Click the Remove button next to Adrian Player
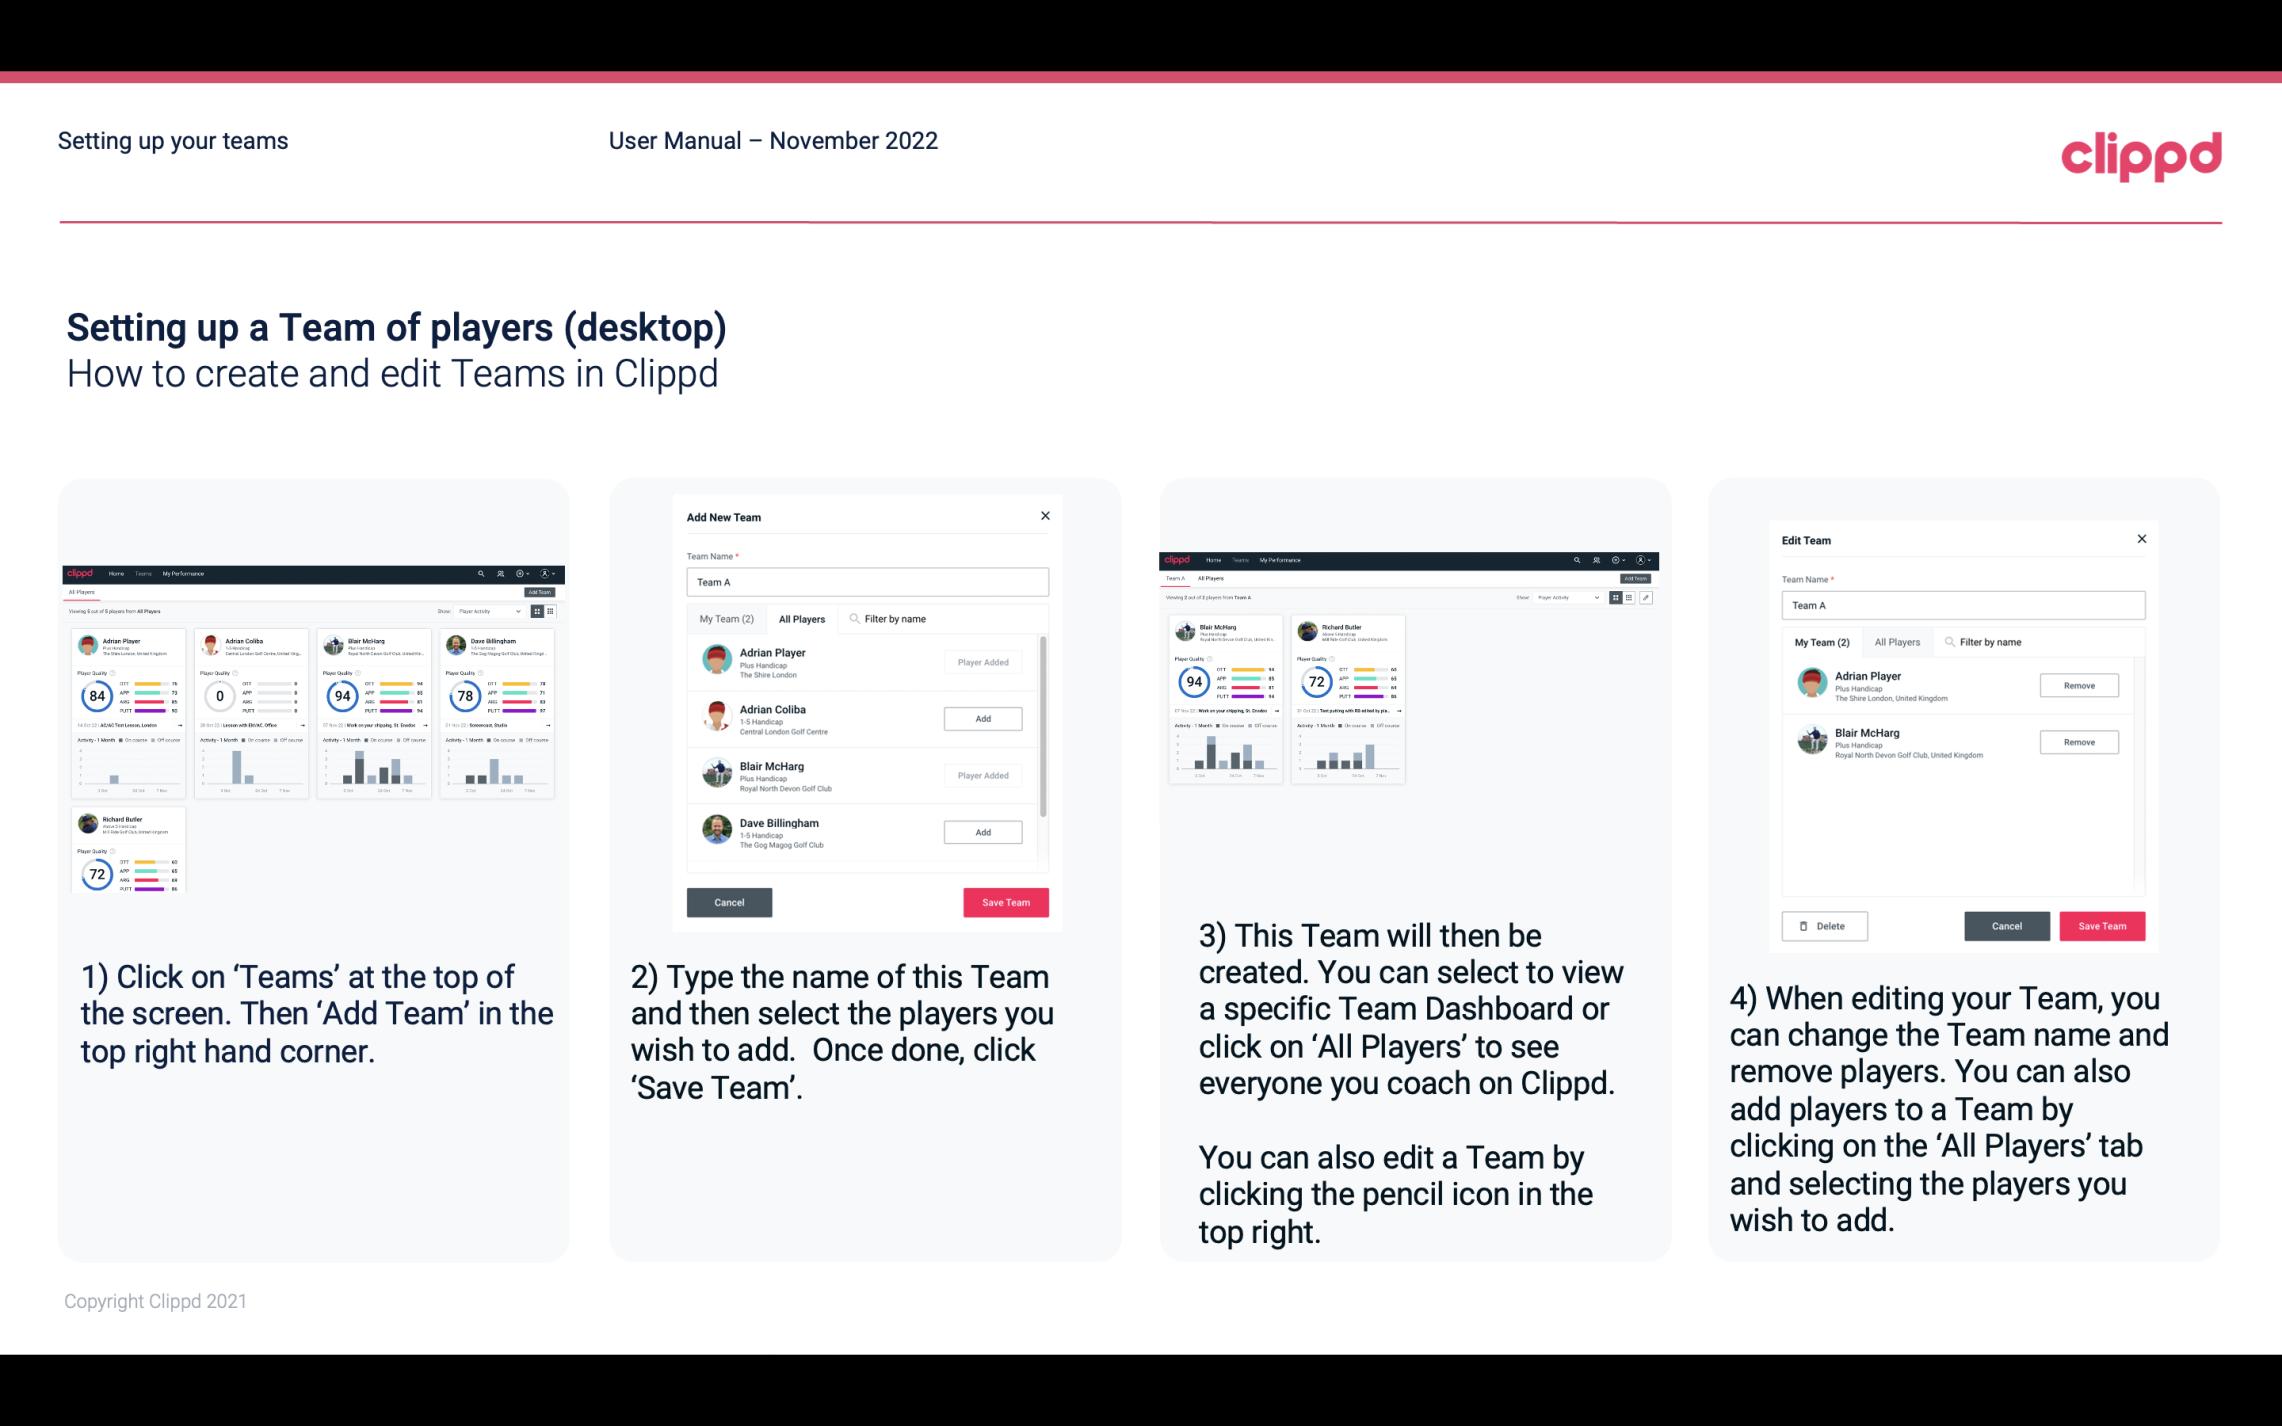2282x1426 pixels. 2080,683
